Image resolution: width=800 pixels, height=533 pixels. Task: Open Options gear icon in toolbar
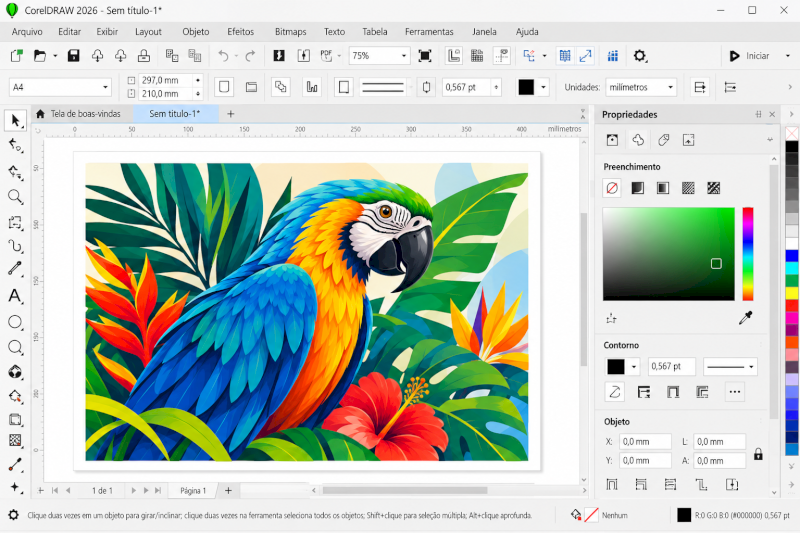pos(640,56)
